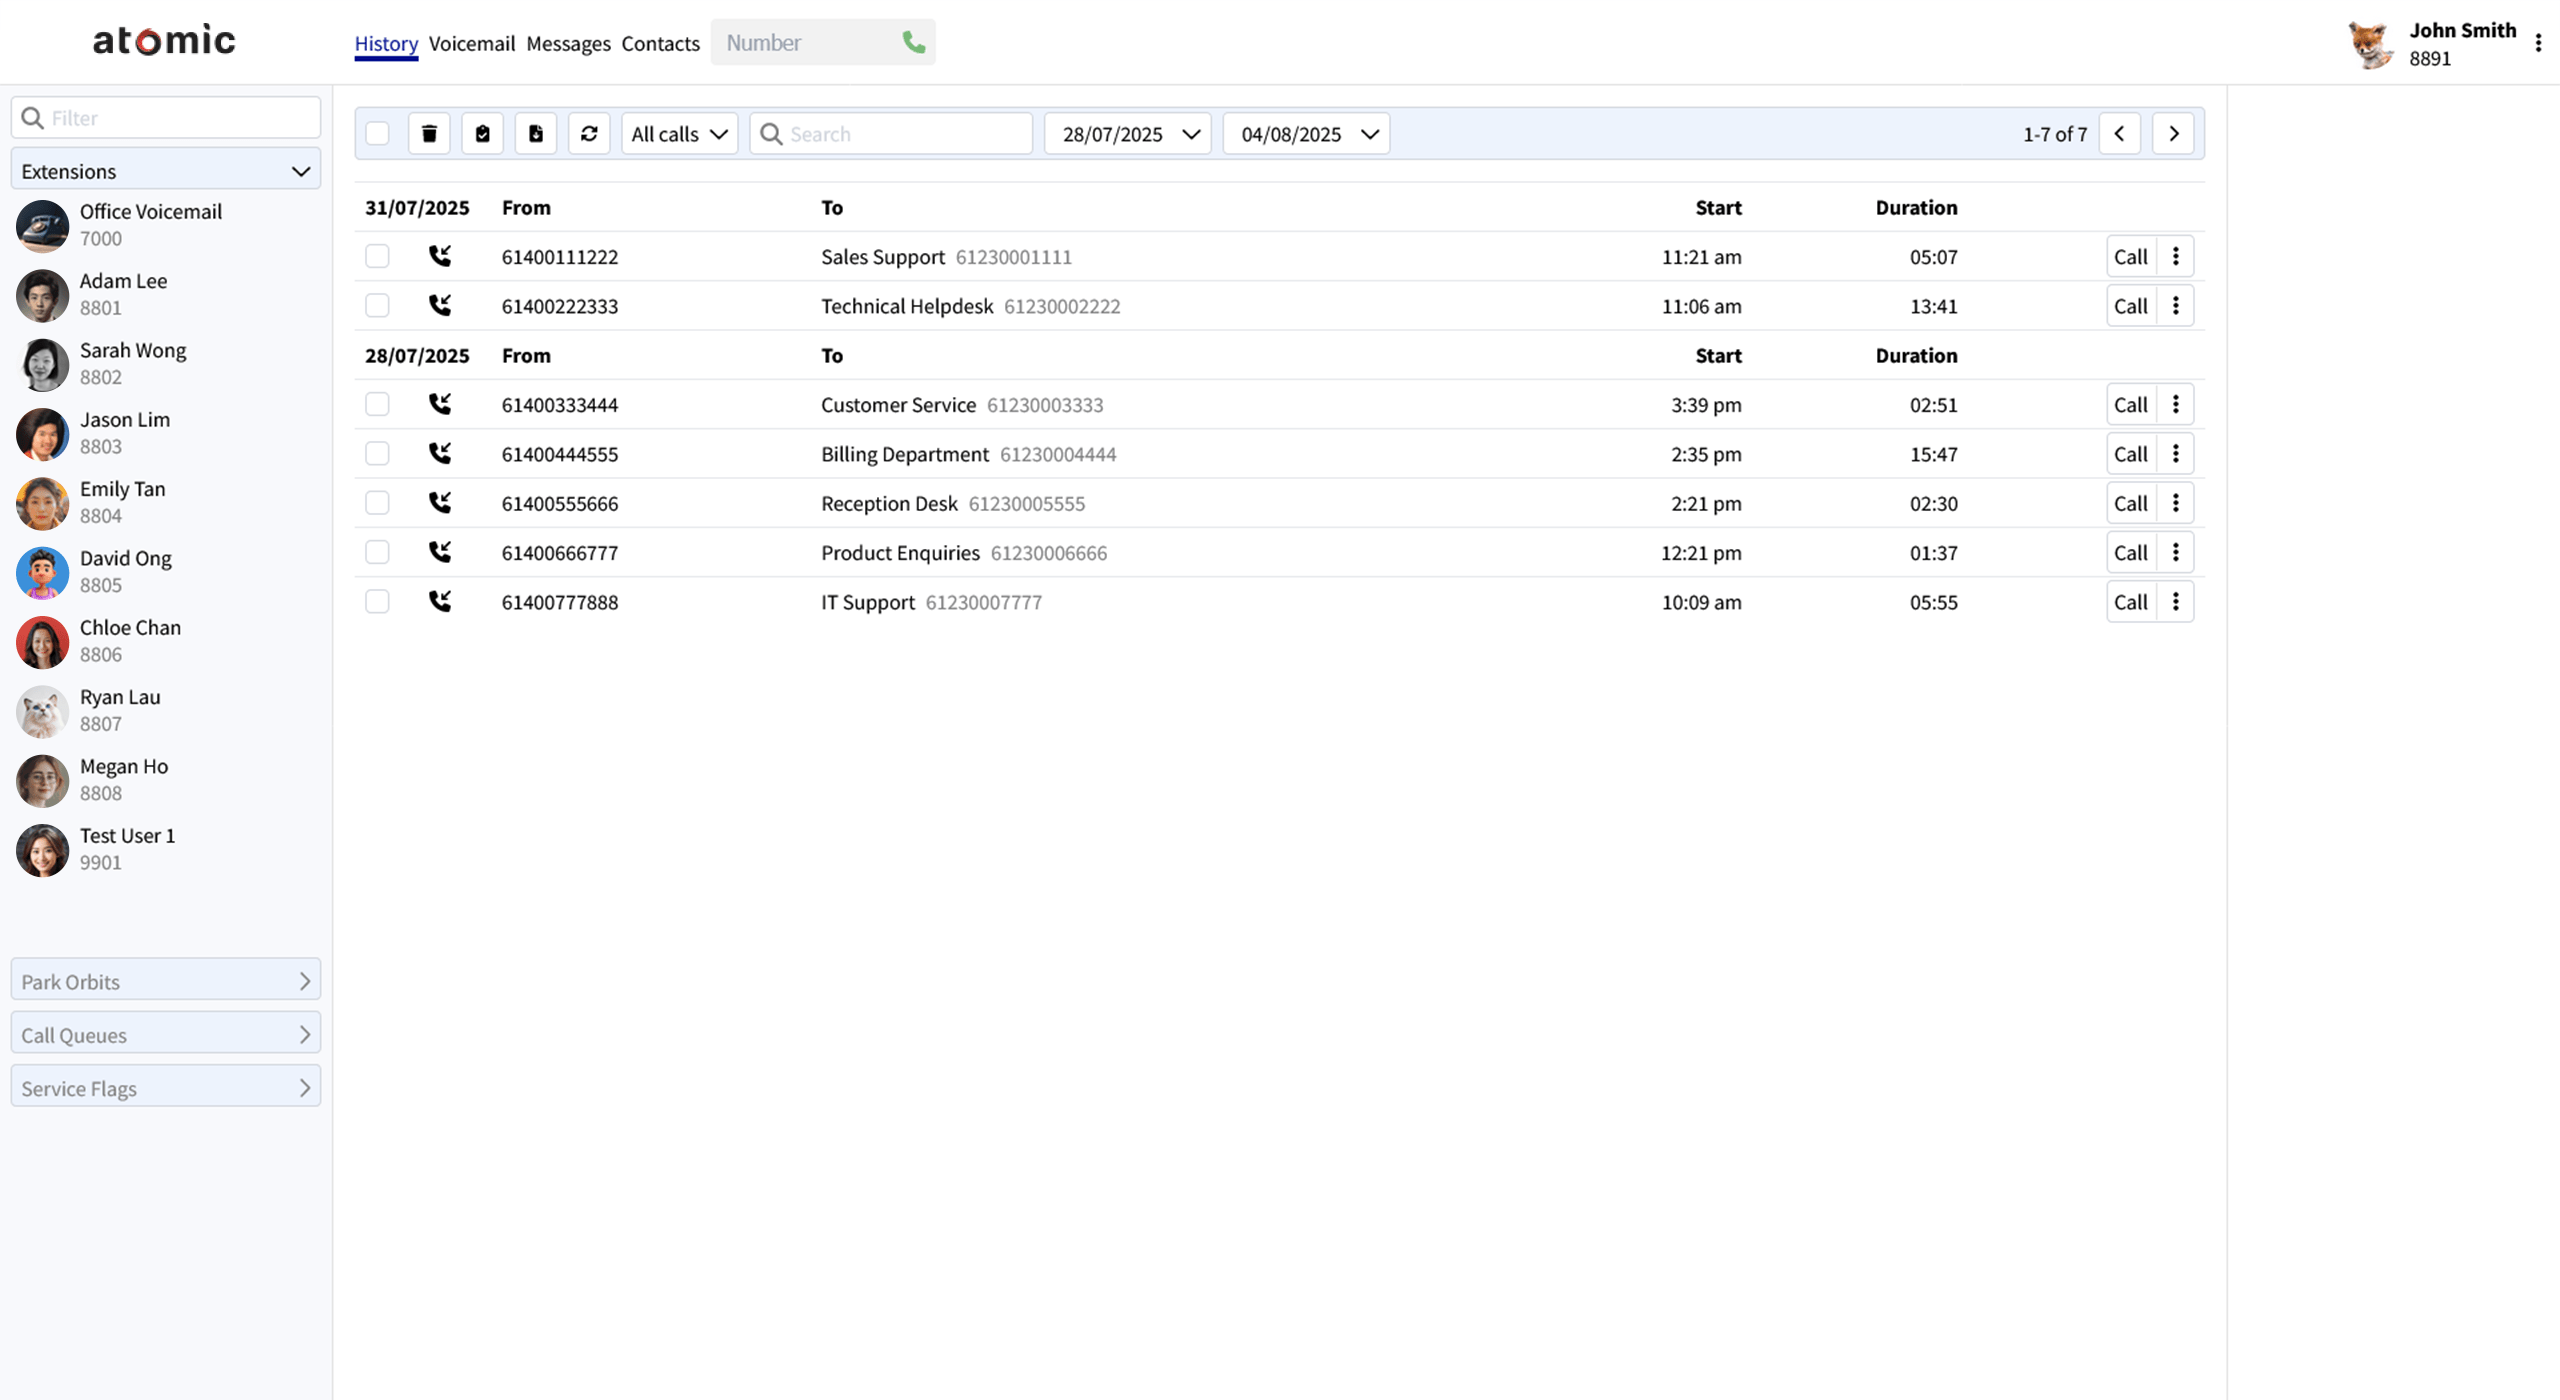This screenshot has height=1400, width=2560.
Task: Go to previous page of results
Action: point(2119,134)
